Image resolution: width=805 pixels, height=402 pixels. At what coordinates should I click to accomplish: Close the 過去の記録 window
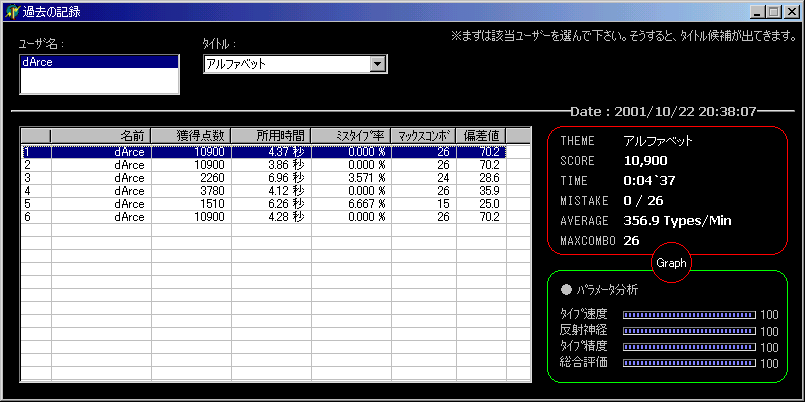click(x=787, y=12)
